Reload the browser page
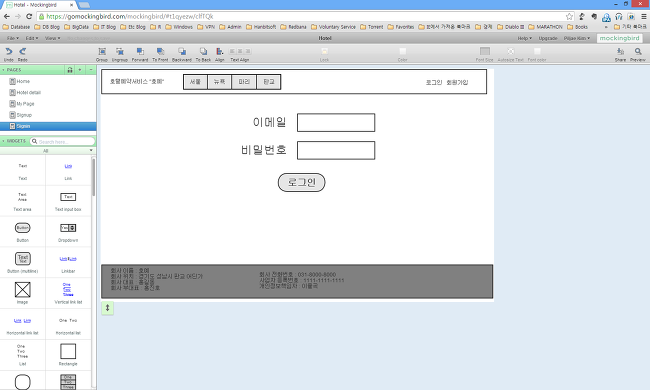The image size is (650, 390). [x=29, y=17]
